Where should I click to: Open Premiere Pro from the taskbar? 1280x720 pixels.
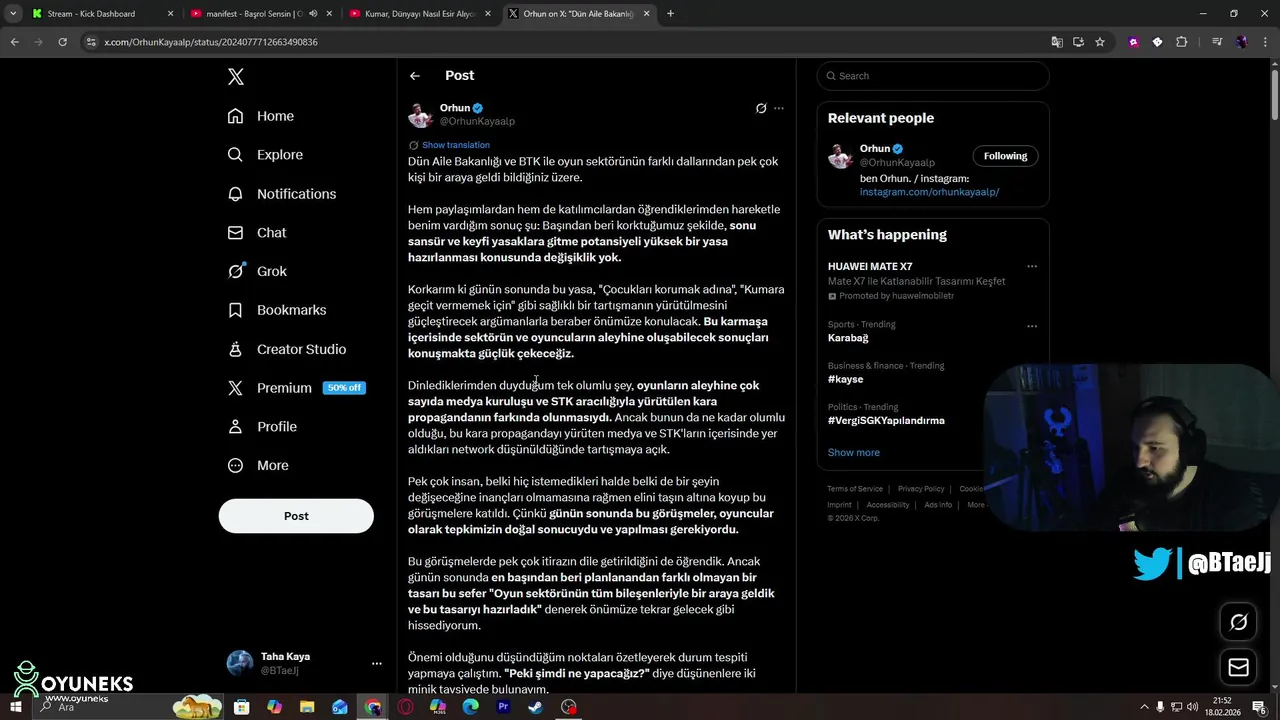pos(503,707)
